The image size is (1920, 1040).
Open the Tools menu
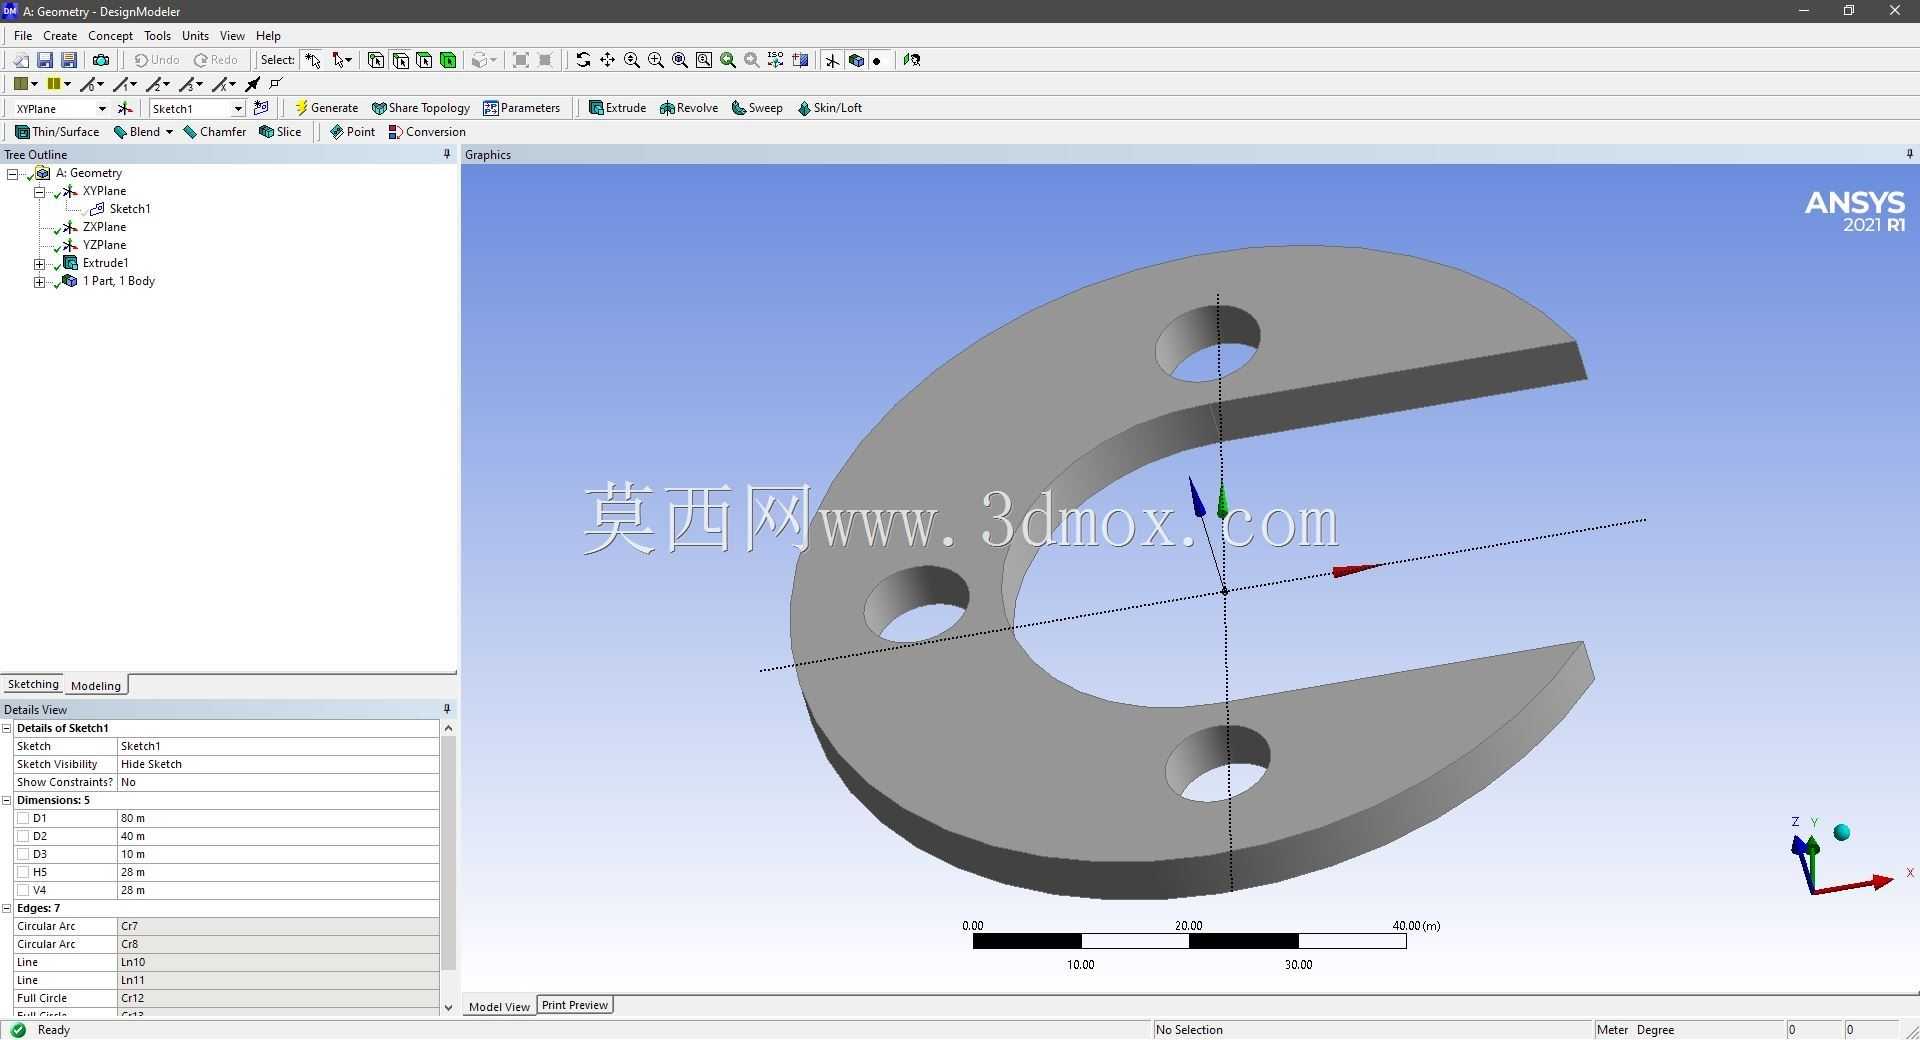(157, 36)
